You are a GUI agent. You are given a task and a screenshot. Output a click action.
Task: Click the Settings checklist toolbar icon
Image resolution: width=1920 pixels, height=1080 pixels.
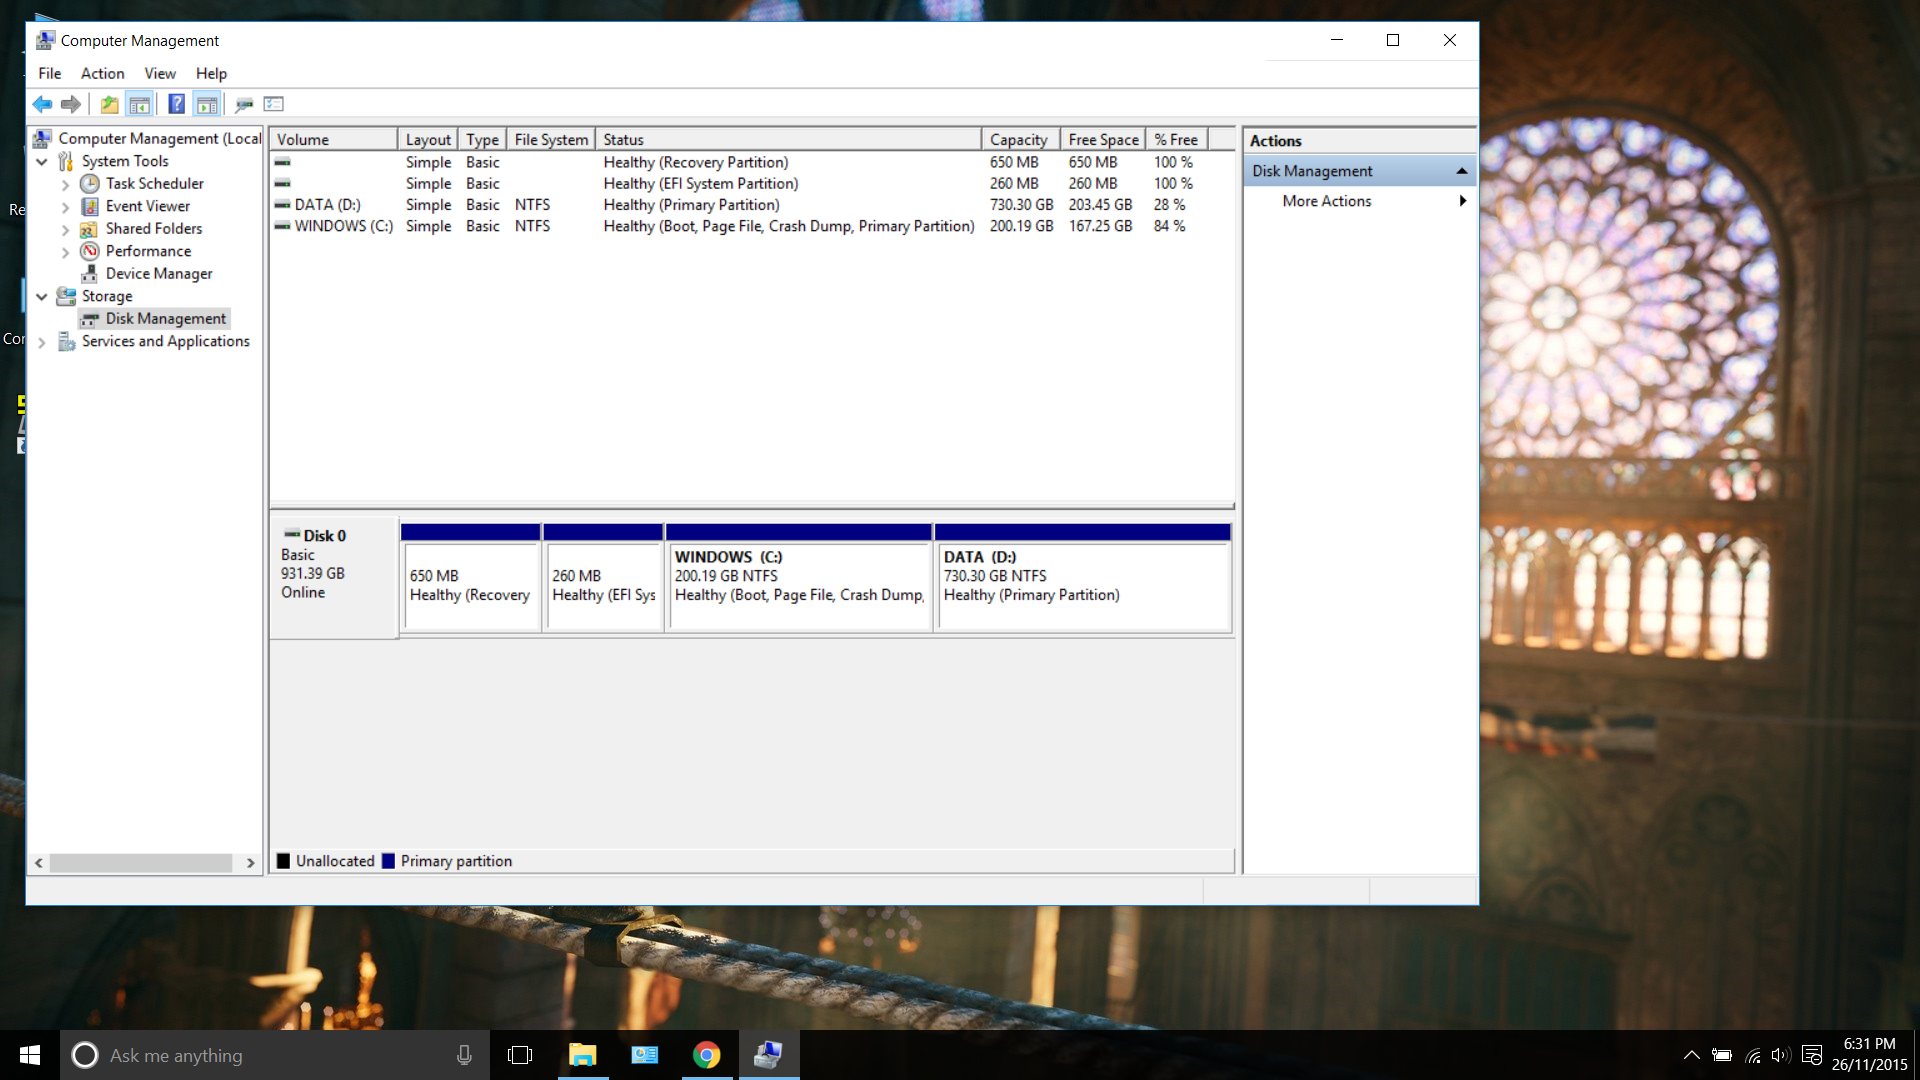(x=274, y=104)
